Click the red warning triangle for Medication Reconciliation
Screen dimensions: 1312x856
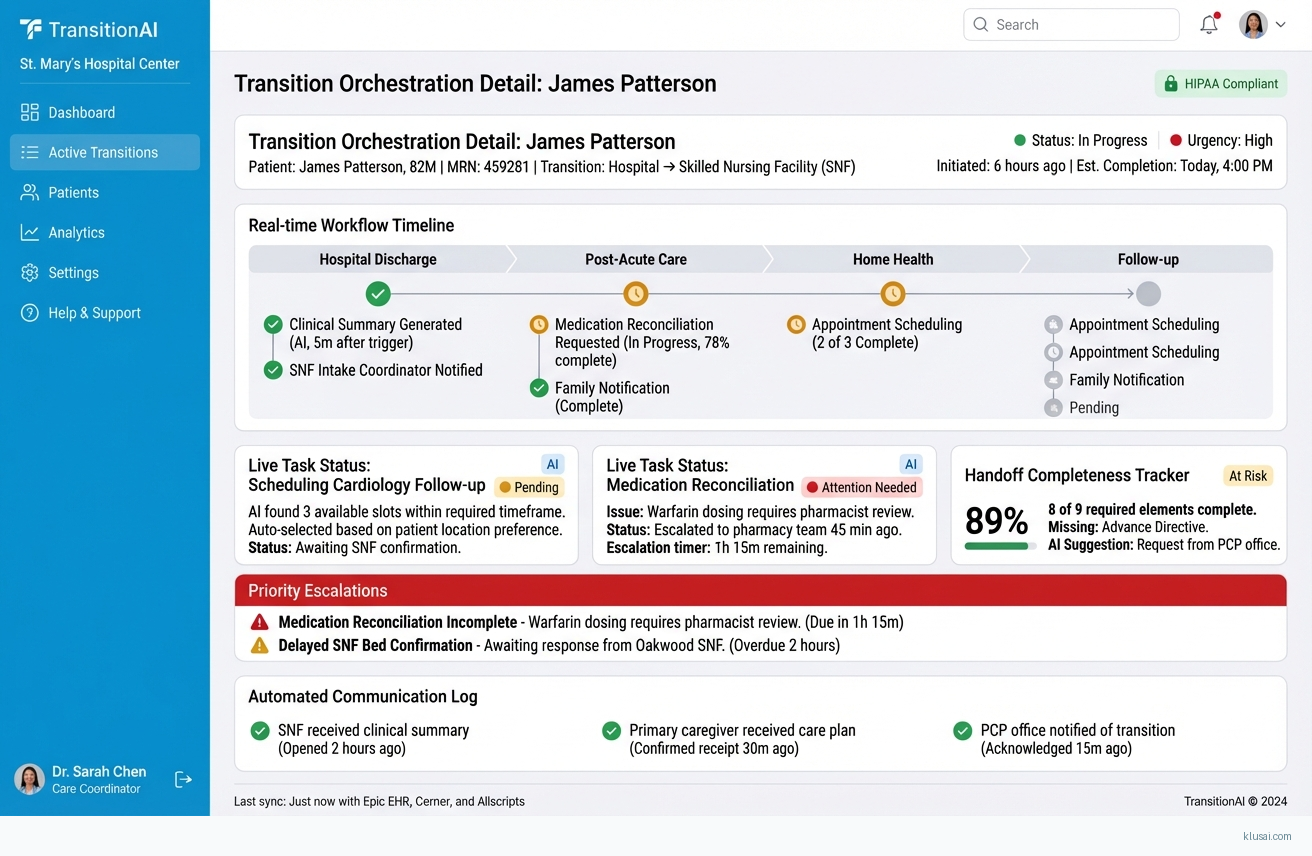click(x=260, y=622)
